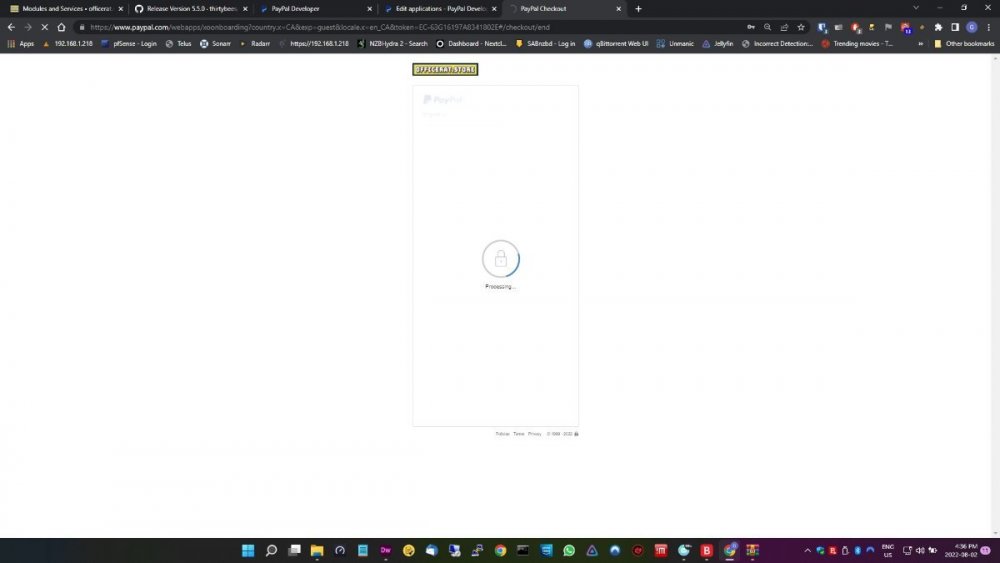Click the Privacy link in PayPal footer

tap(535, 434)
